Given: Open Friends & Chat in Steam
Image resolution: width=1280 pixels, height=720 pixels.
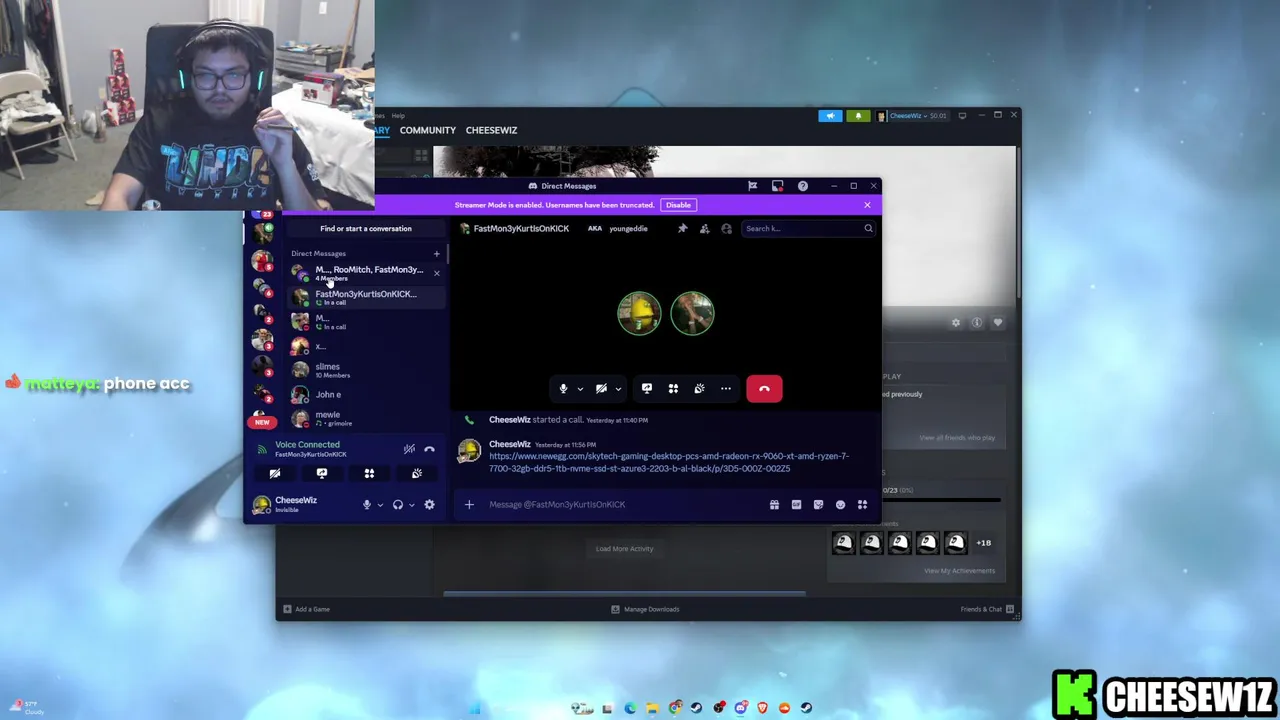Looking at the screenshot, I should coord(987,609).
